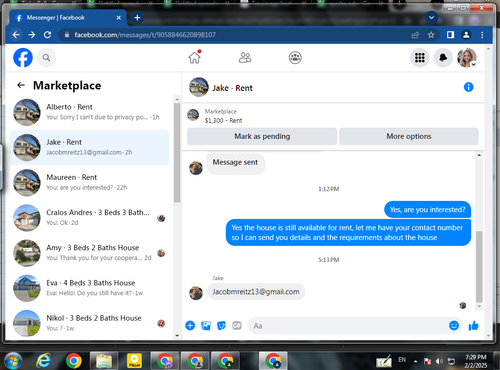Open emoji picker in message field
Image resolution: width=500 pixels, height=370 pixels.
point(454,325)
